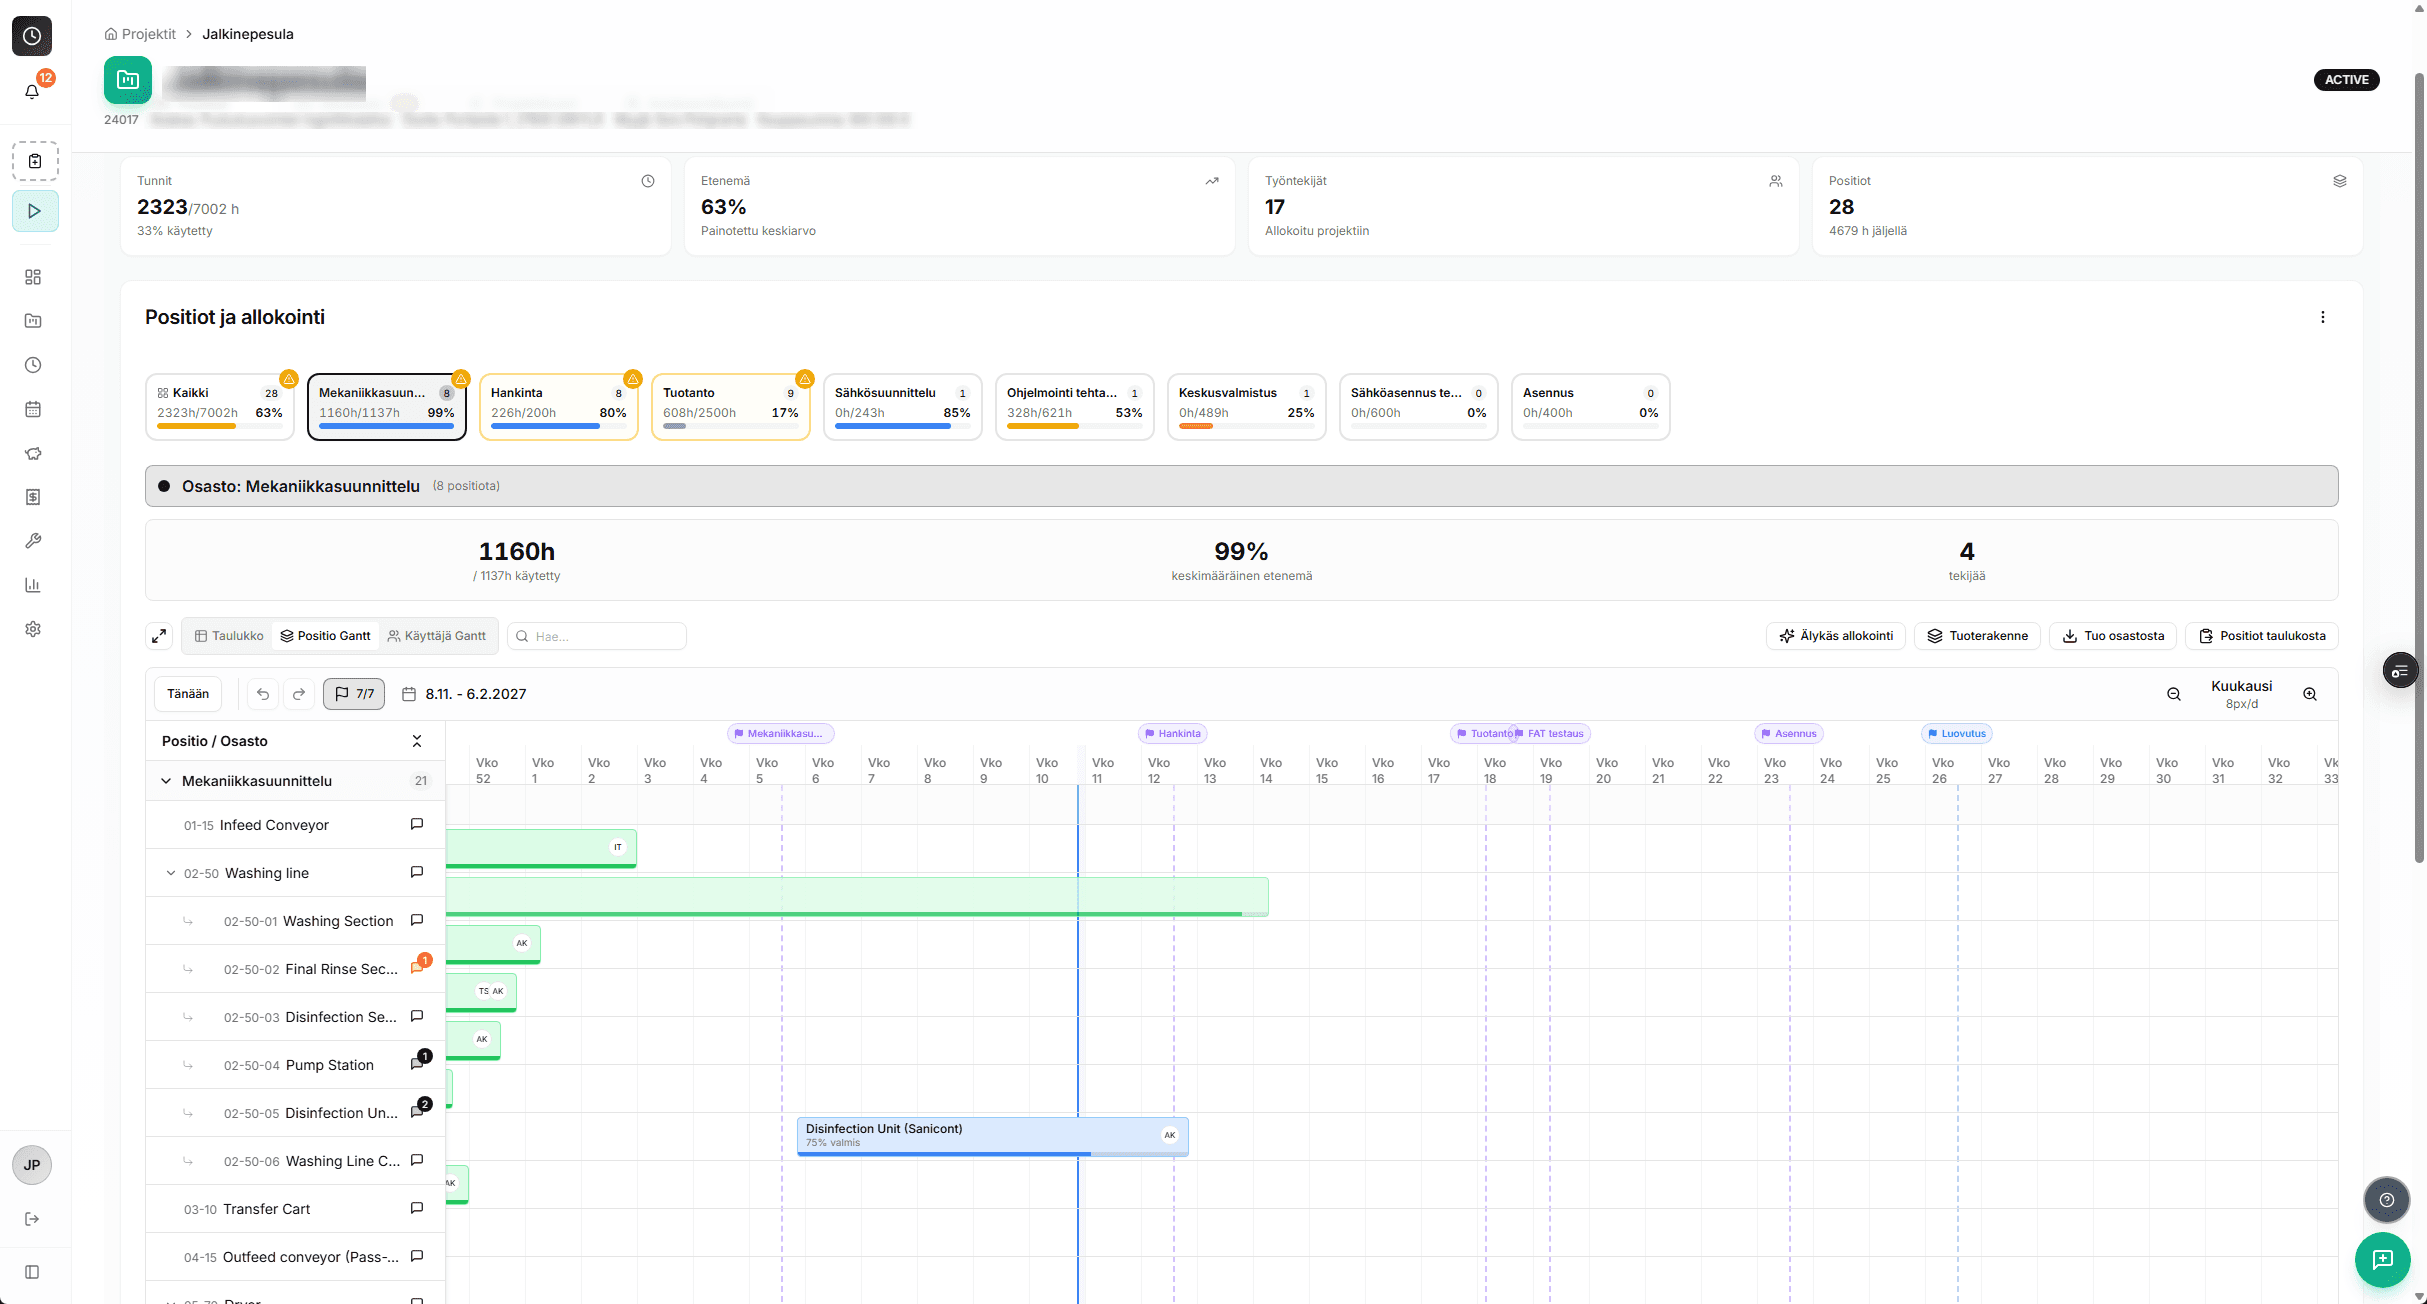Screen dimensions: 2427x1304
Task: Click the Tänään button
Action: tap(188, 694)
